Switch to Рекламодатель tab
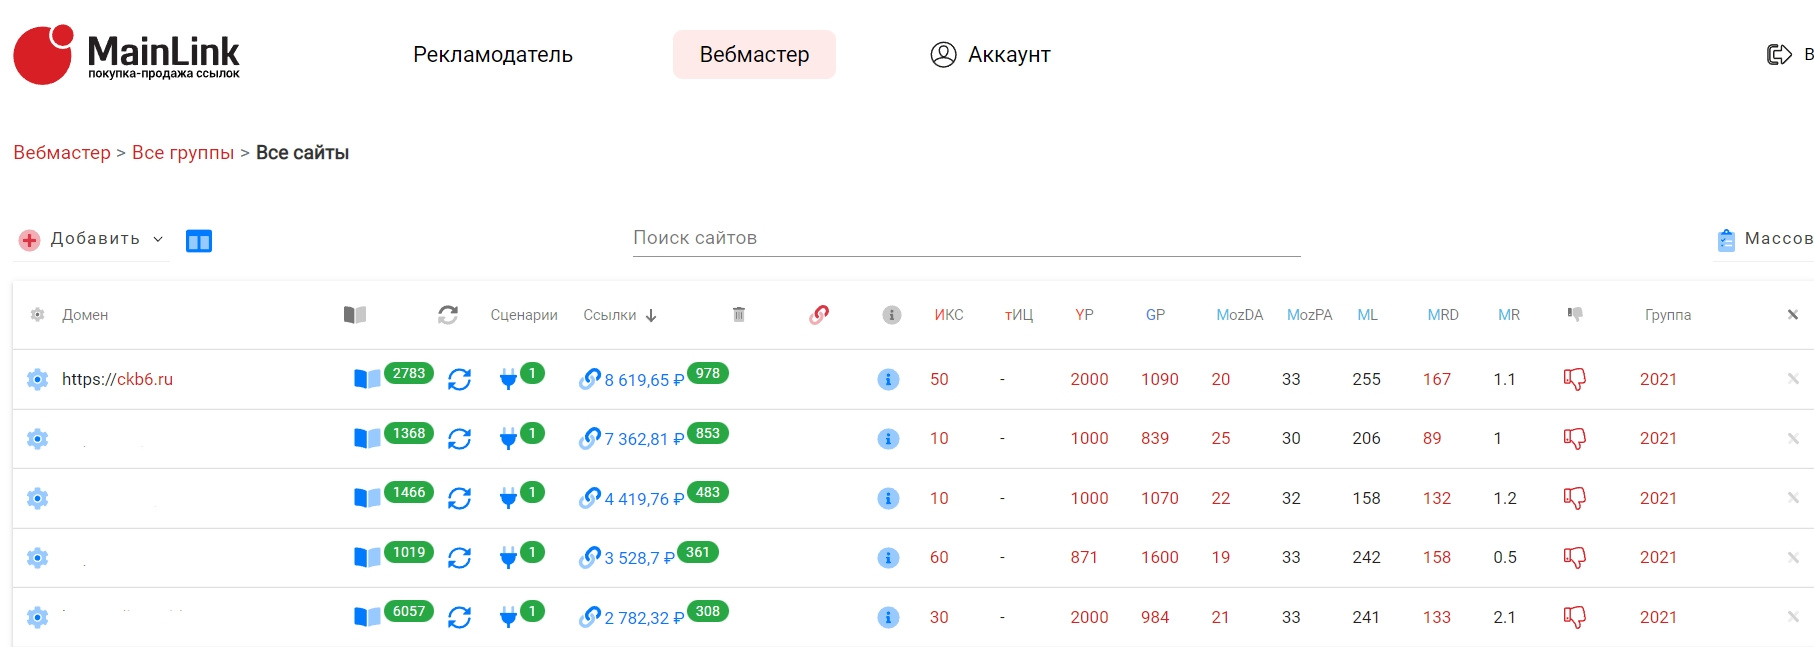The height and width of the screenshot is (647, 1814). tap(493, 55)
